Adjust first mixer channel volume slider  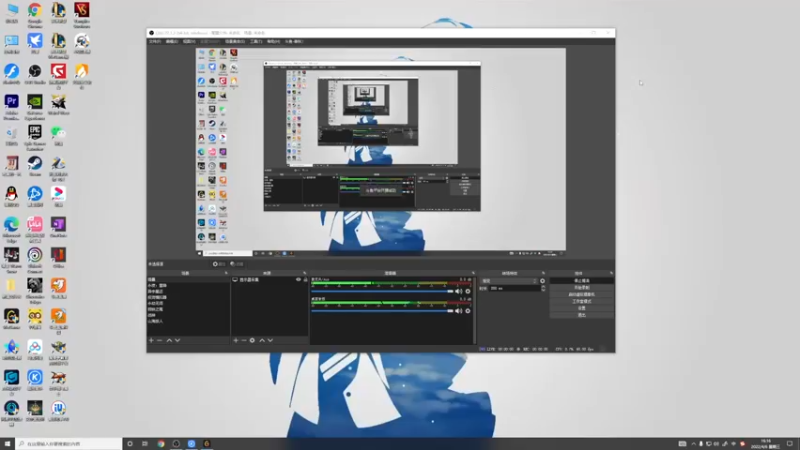pos(382,291)
